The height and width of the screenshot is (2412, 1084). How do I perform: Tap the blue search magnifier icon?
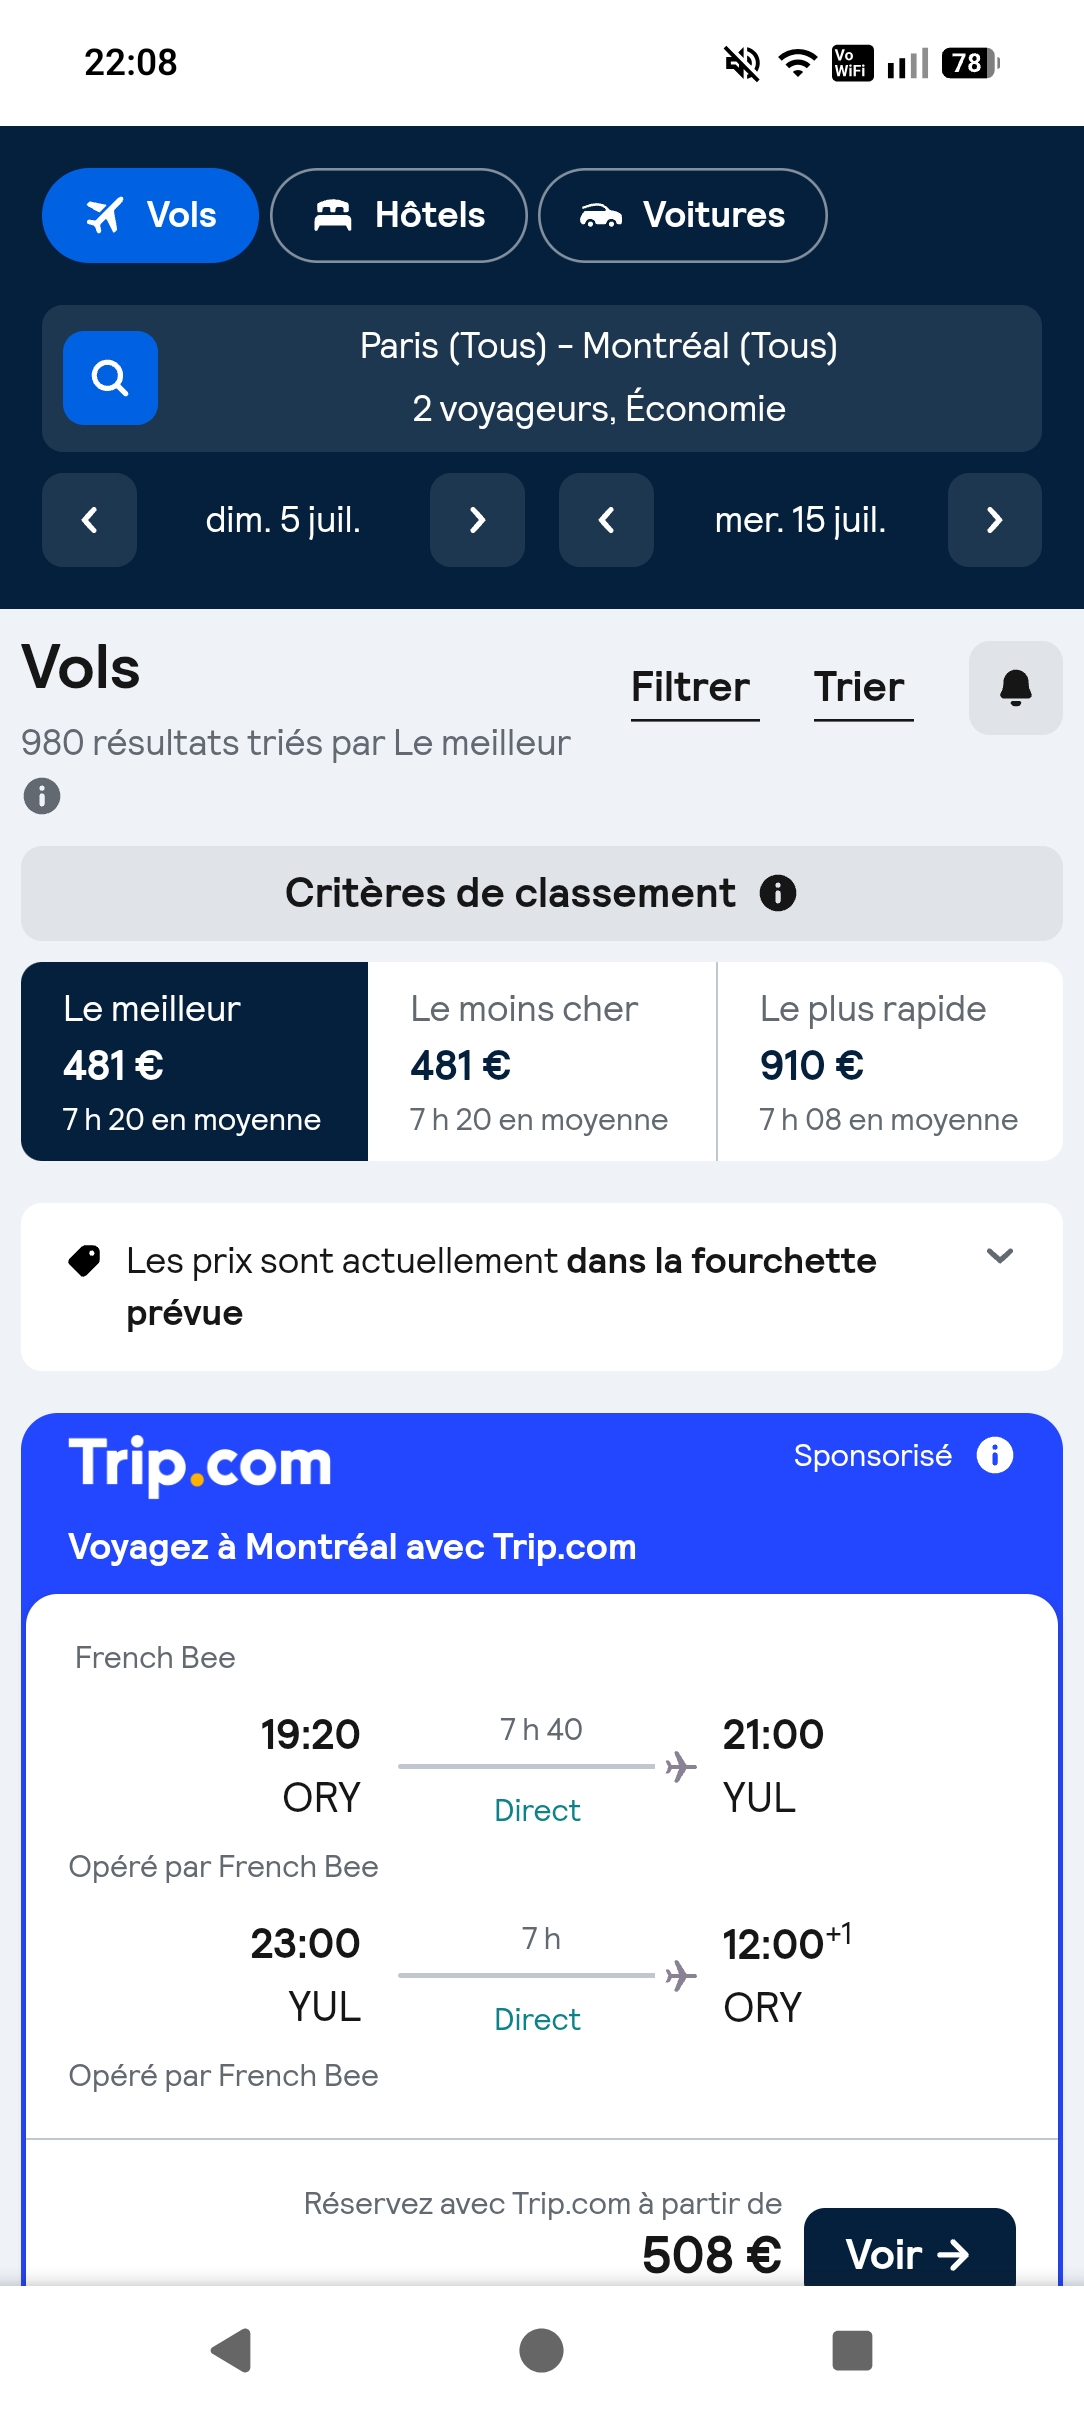[110, 378]
